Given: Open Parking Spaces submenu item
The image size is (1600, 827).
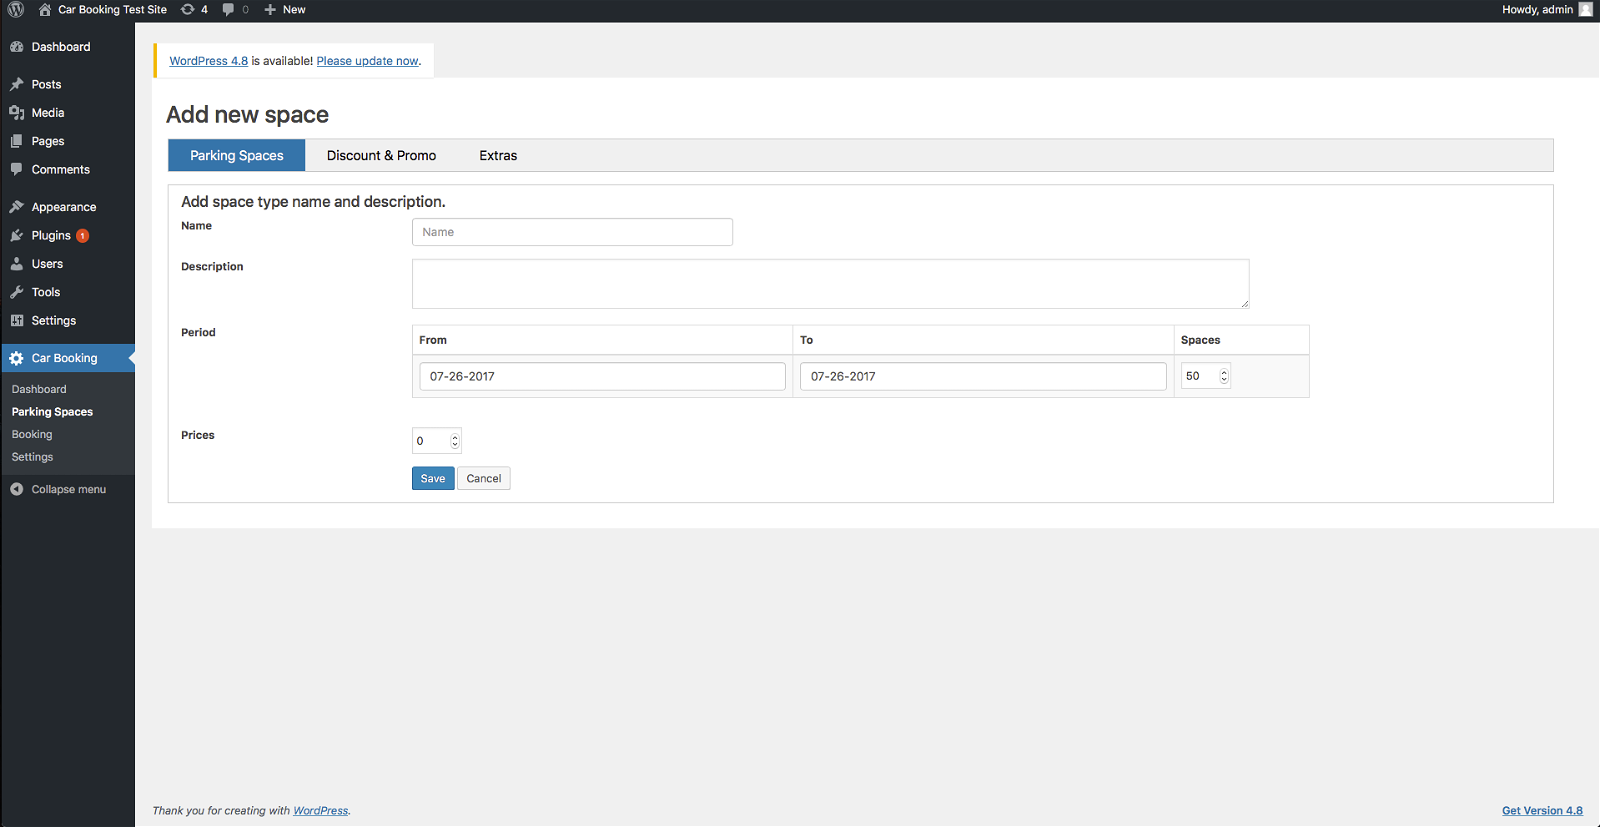Looking at the screenshot, I should click(52, 412).
